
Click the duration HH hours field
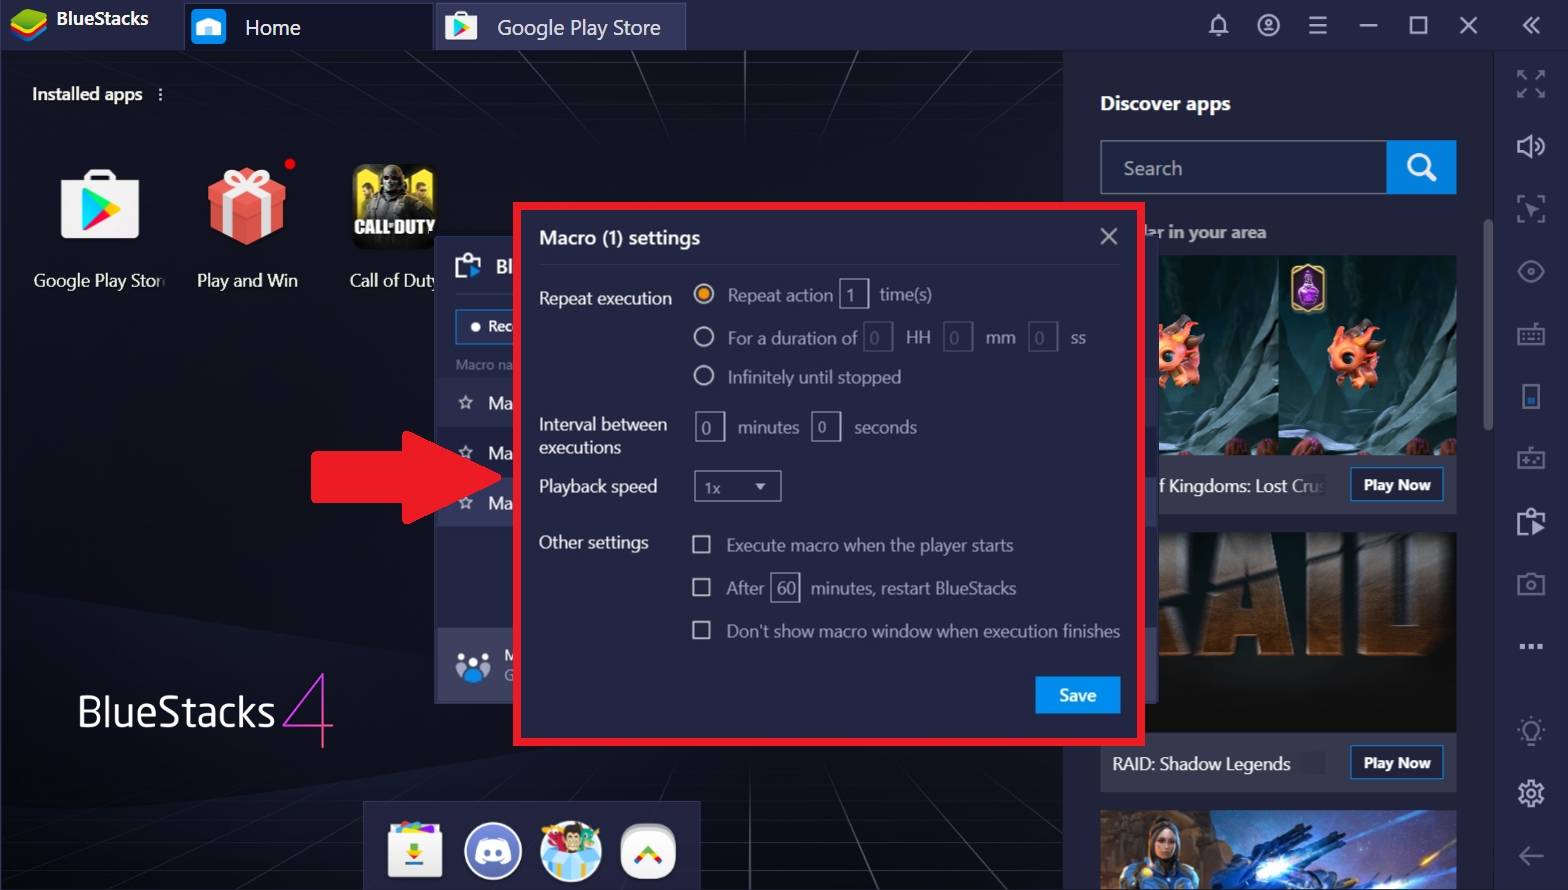pos(877,337)
